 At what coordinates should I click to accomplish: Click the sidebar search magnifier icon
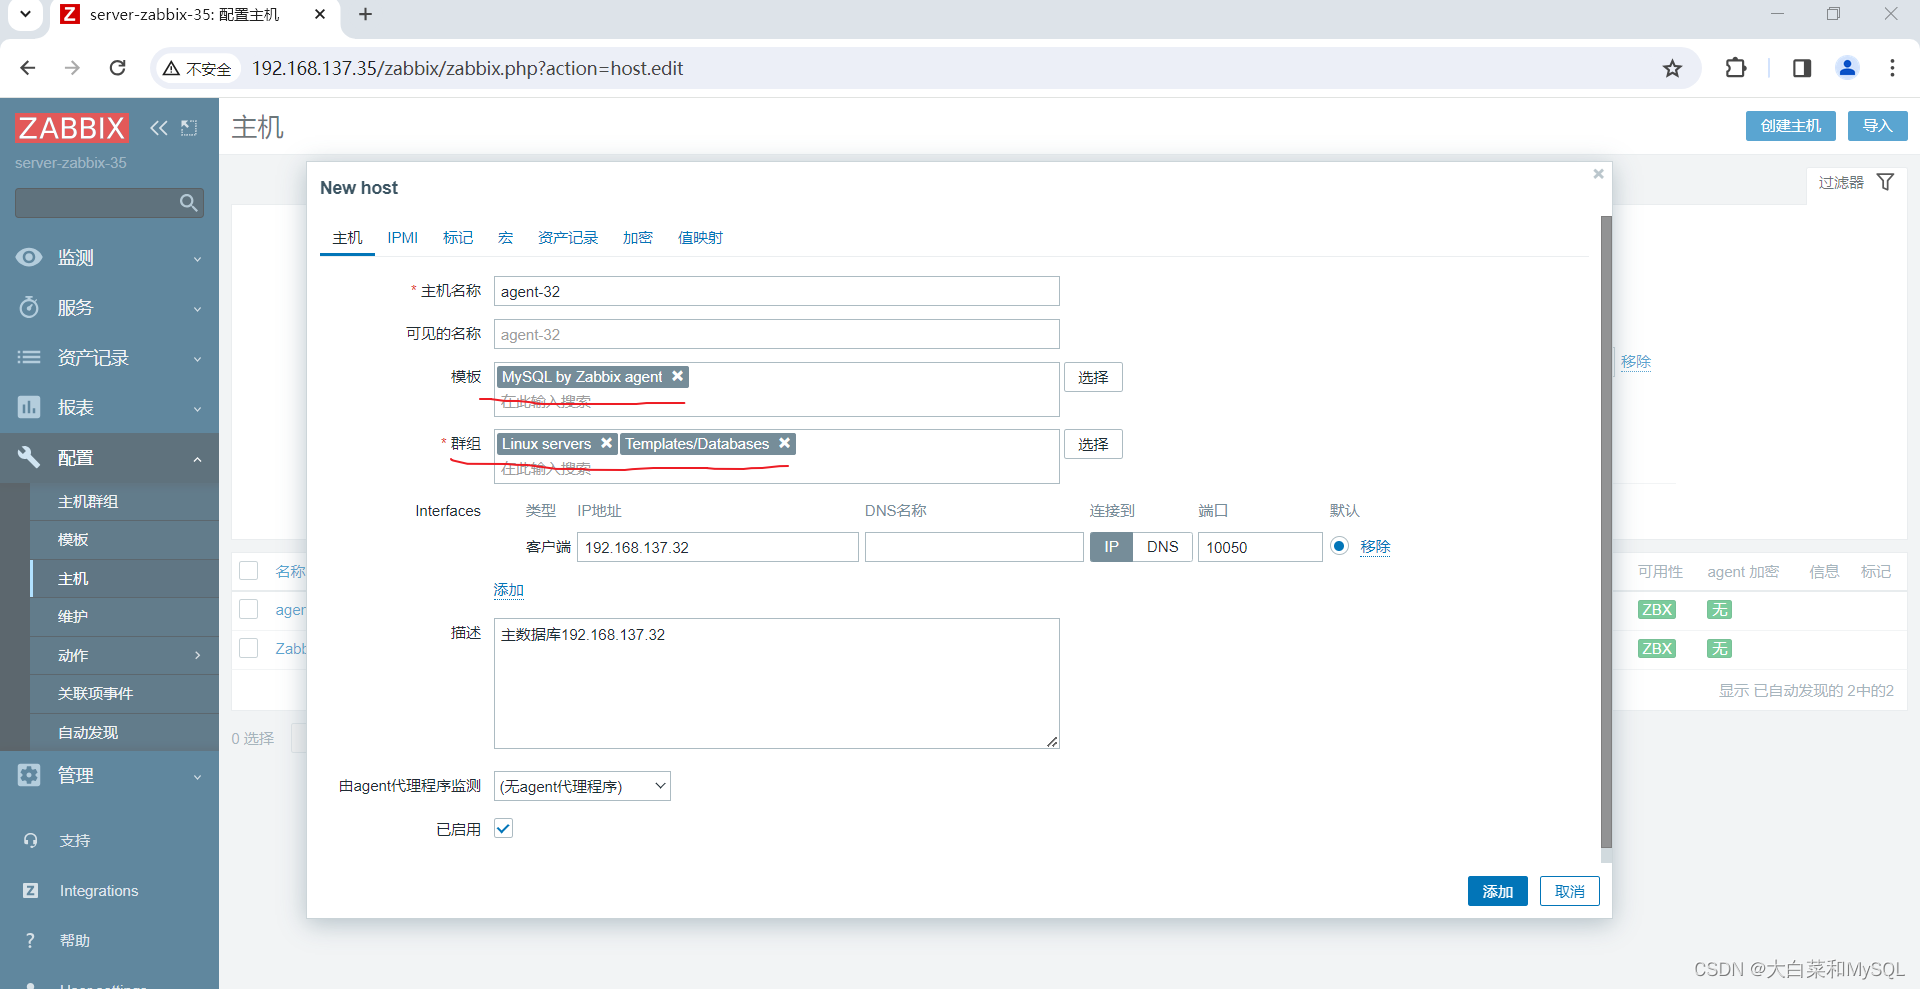click(x=188, y=203)
